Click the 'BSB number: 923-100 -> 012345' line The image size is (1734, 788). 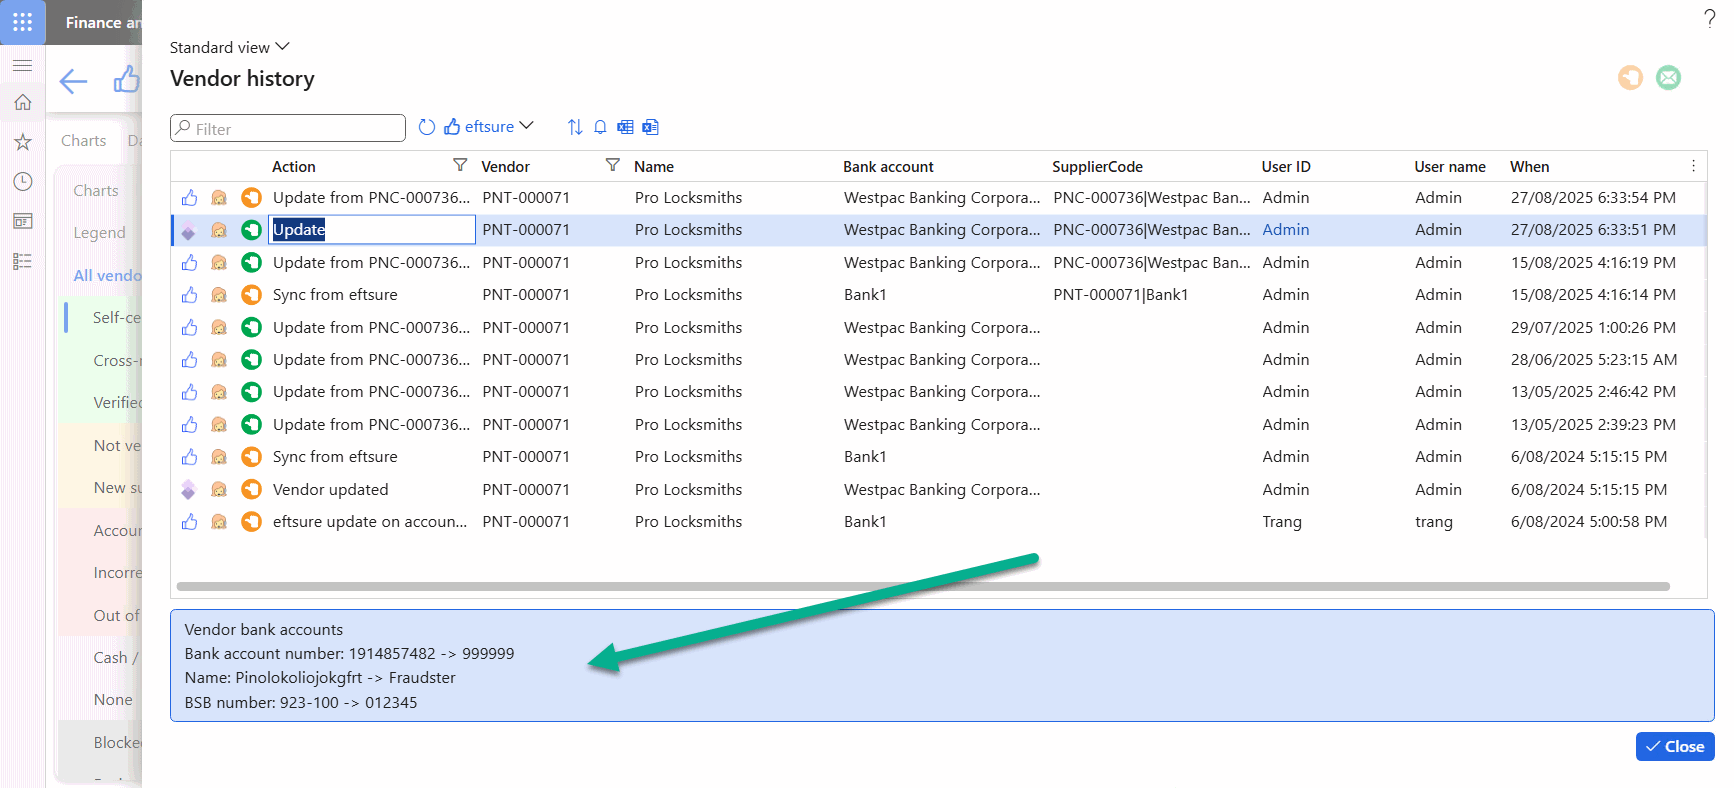[x=301, y=703]
